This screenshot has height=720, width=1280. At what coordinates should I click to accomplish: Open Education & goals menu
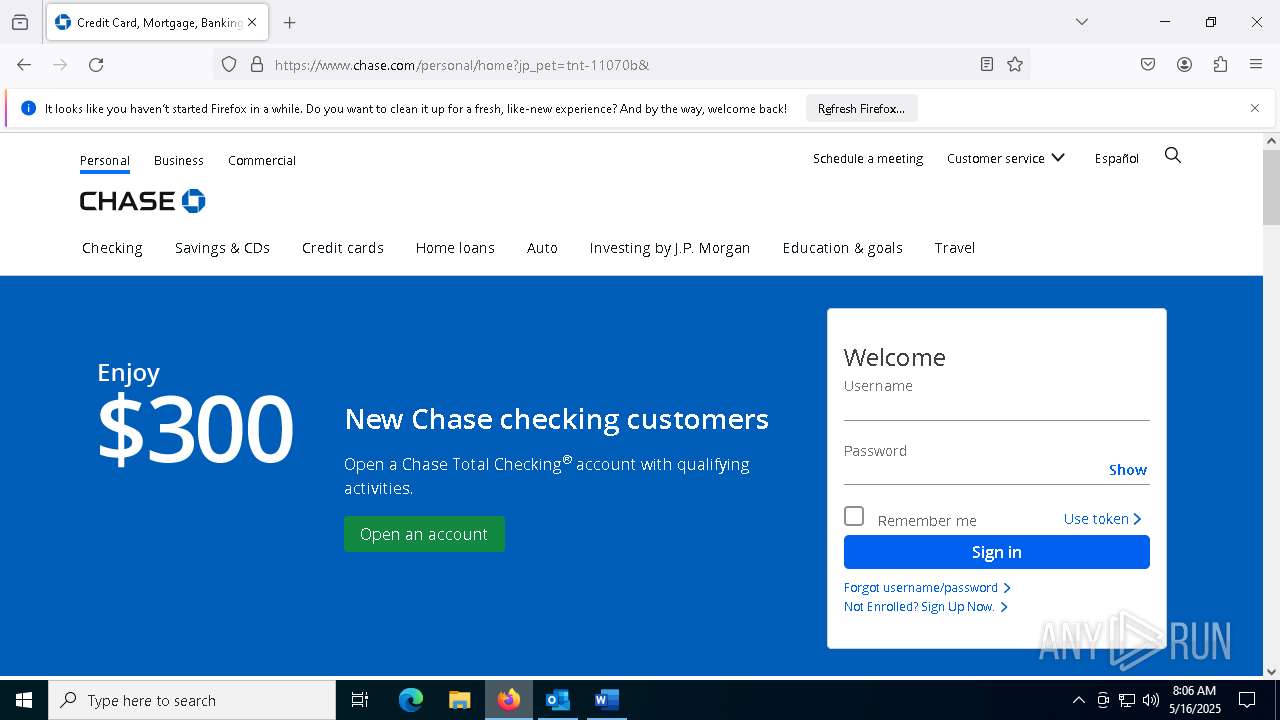(843, 248)
